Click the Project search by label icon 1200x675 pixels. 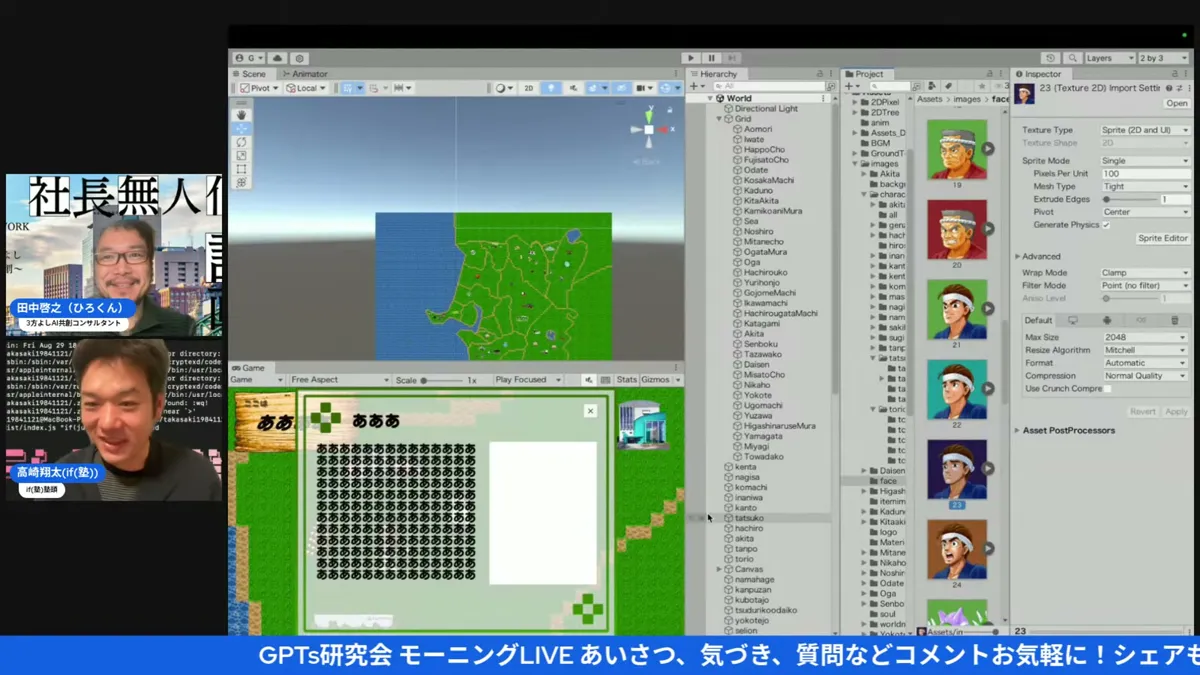coord(948,87)
